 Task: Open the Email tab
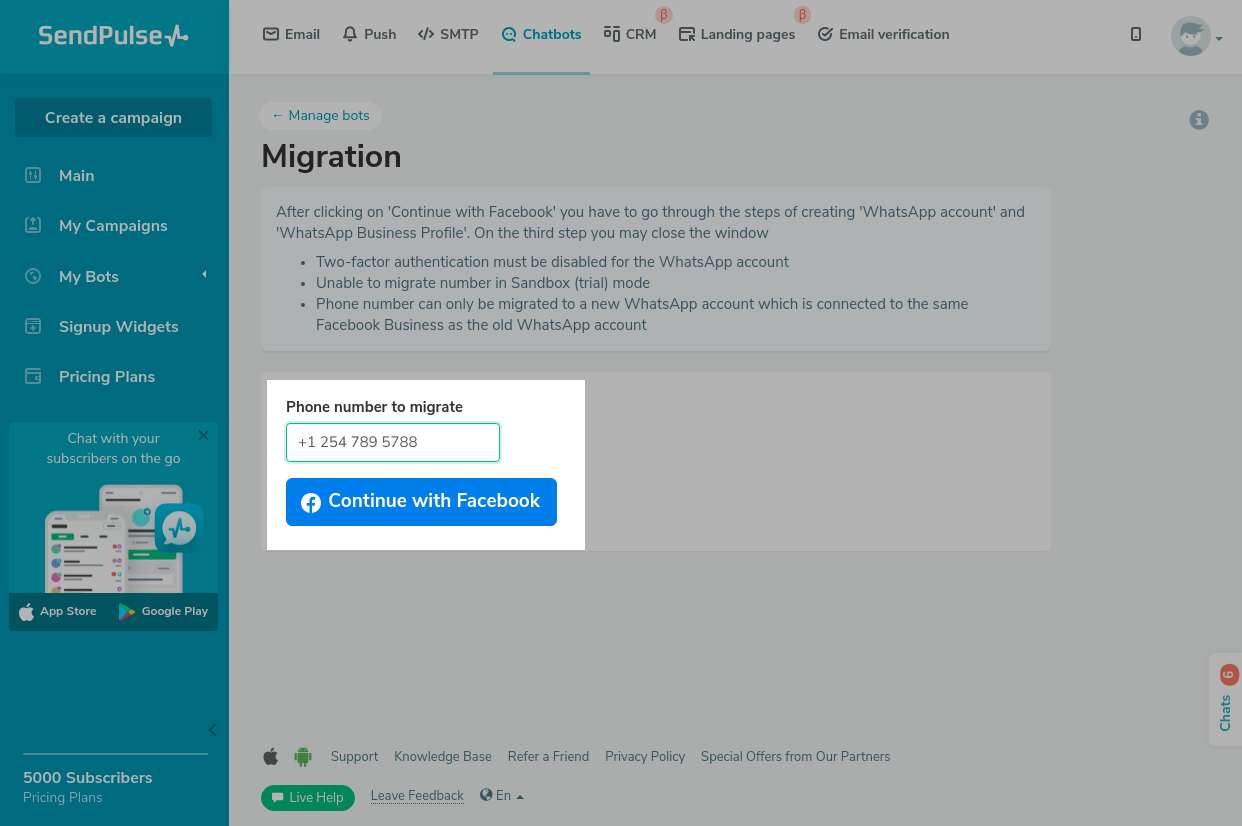(x=291, y=34)
